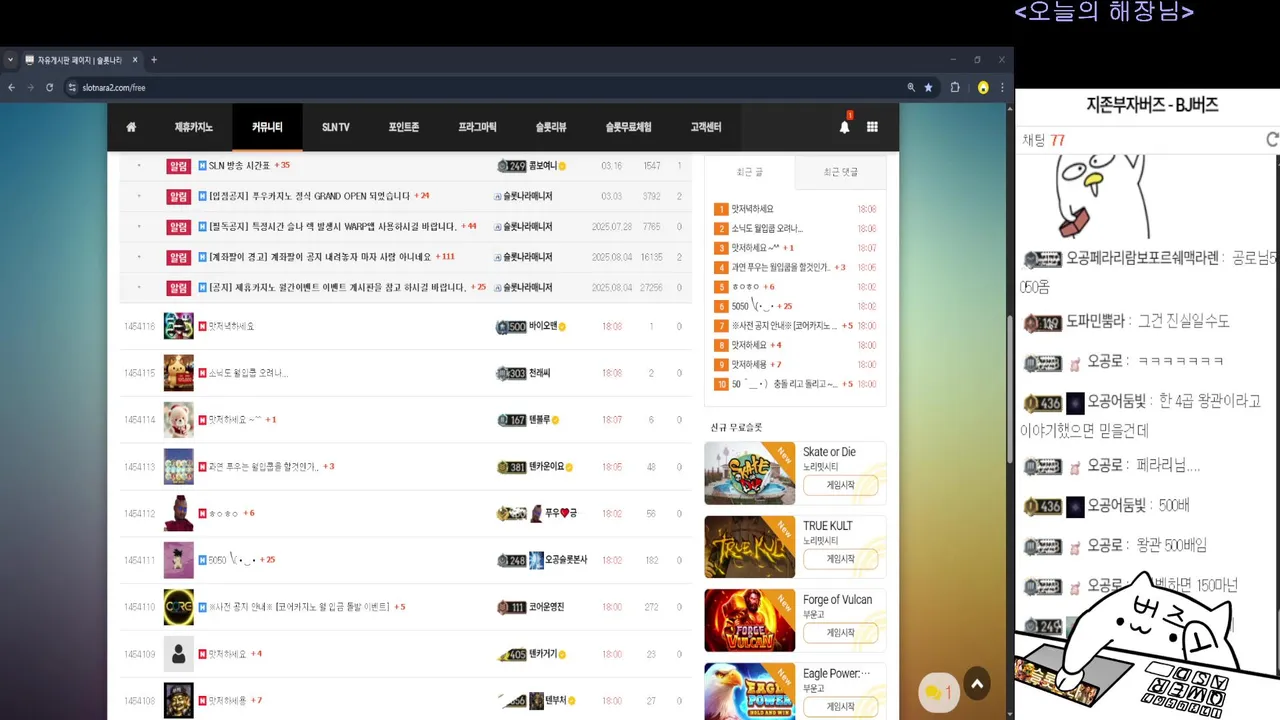The image size is (1280, 720).
Task: Click the site info icon beside the URL
Action: coord(72,88)
